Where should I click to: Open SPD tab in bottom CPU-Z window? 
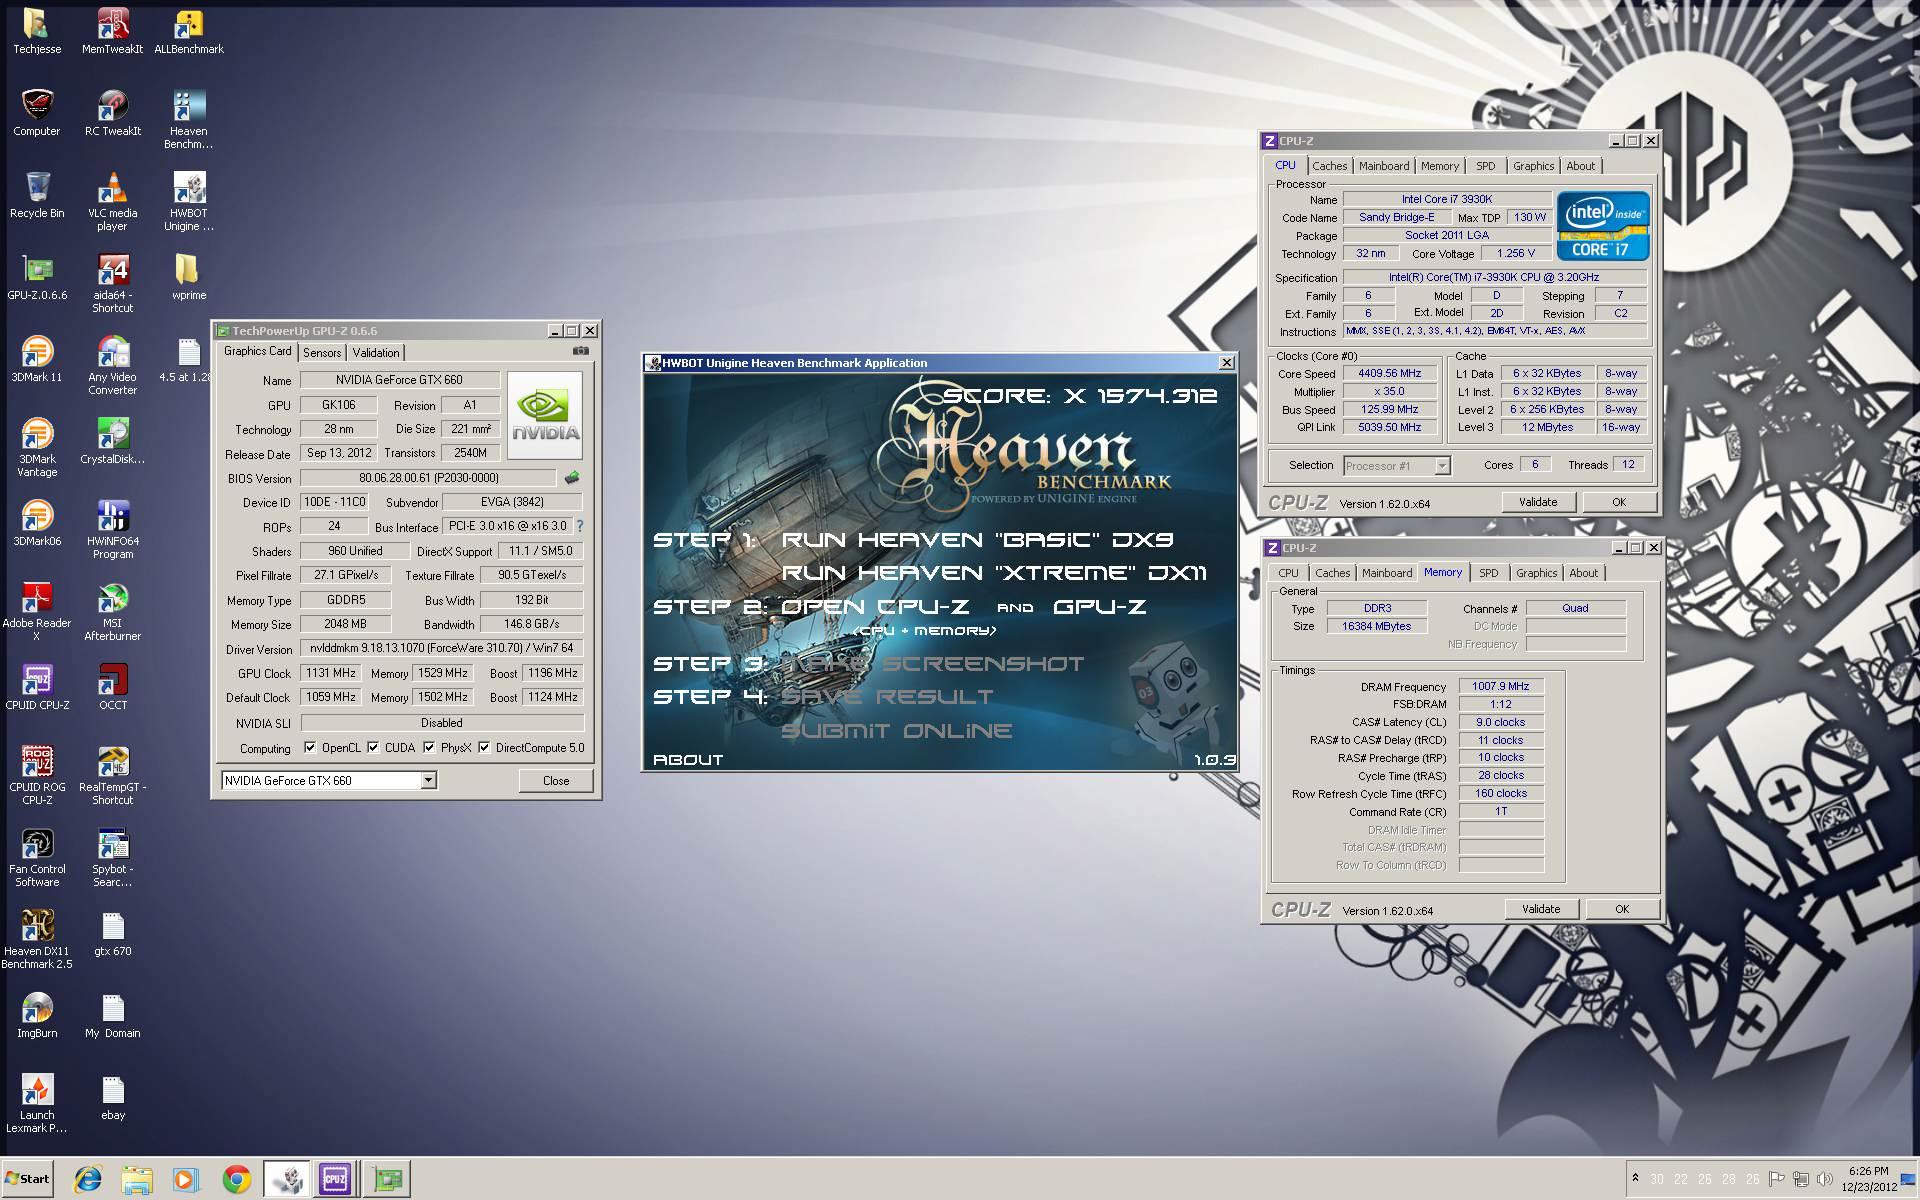[1489, 573]
